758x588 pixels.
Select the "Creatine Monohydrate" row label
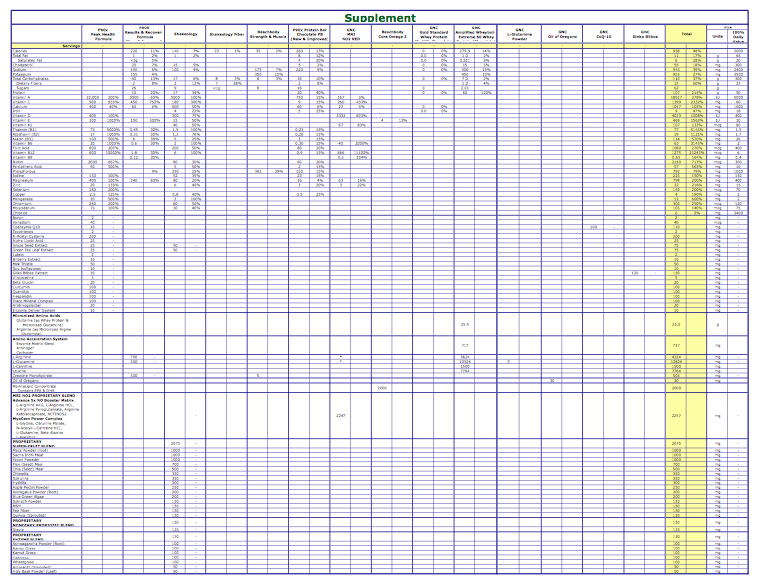point(31,375)
